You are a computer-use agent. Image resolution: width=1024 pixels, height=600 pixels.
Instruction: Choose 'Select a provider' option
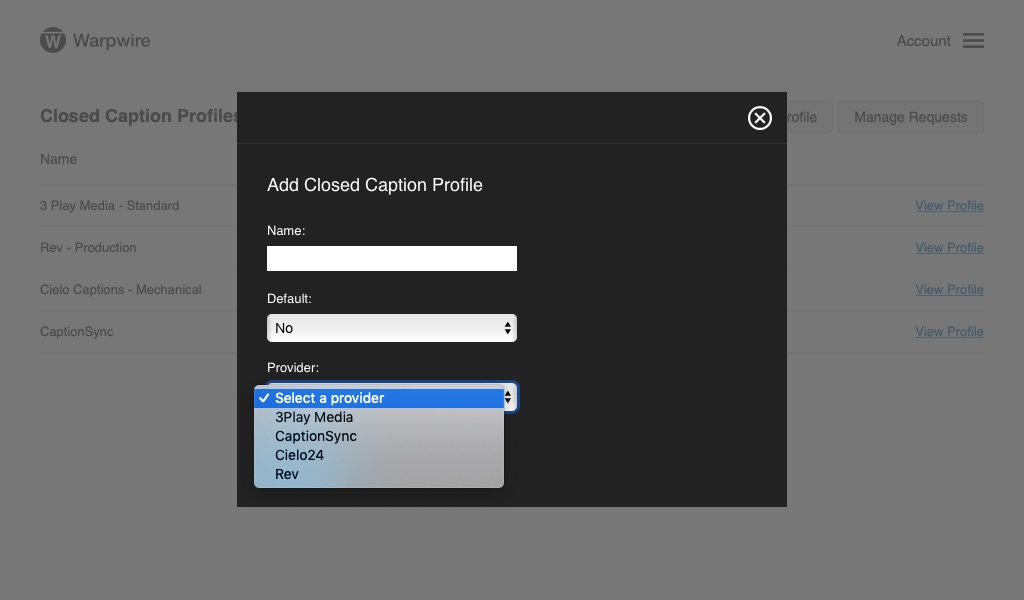[379, 398]
